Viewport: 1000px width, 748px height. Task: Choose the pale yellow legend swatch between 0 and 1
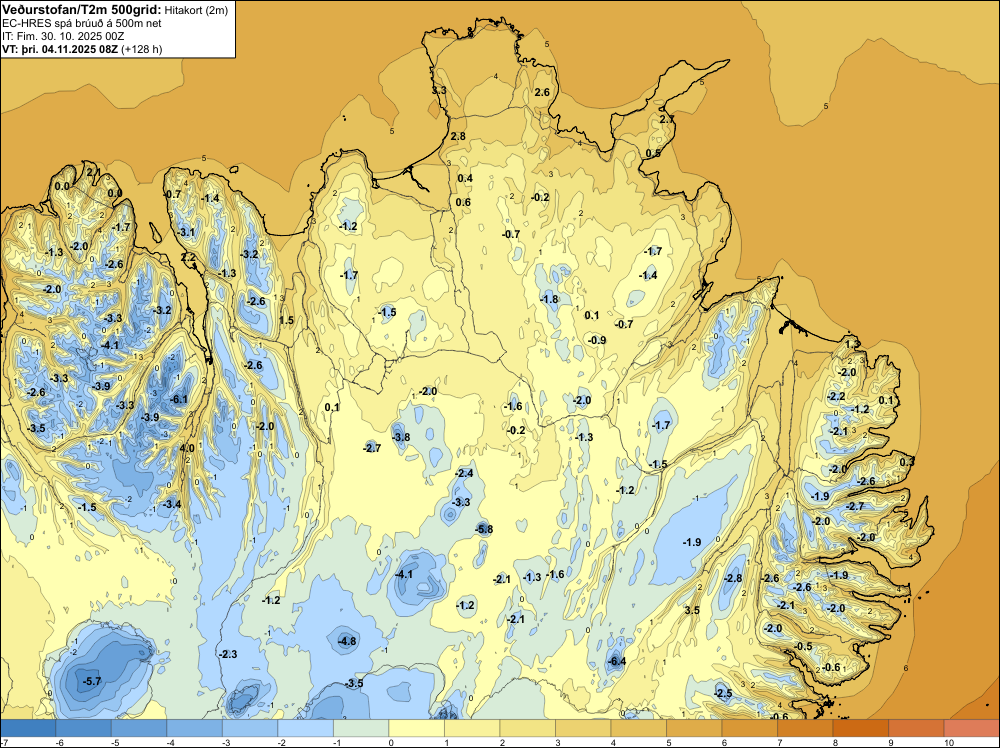coord(417,728)
